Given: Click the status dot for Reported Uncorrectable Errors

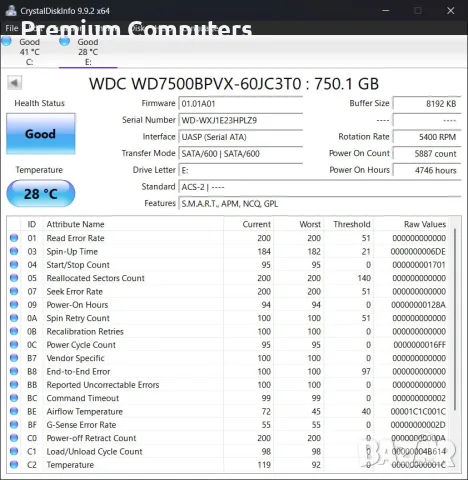Looking at the screenshot, I should coord(14,384).
